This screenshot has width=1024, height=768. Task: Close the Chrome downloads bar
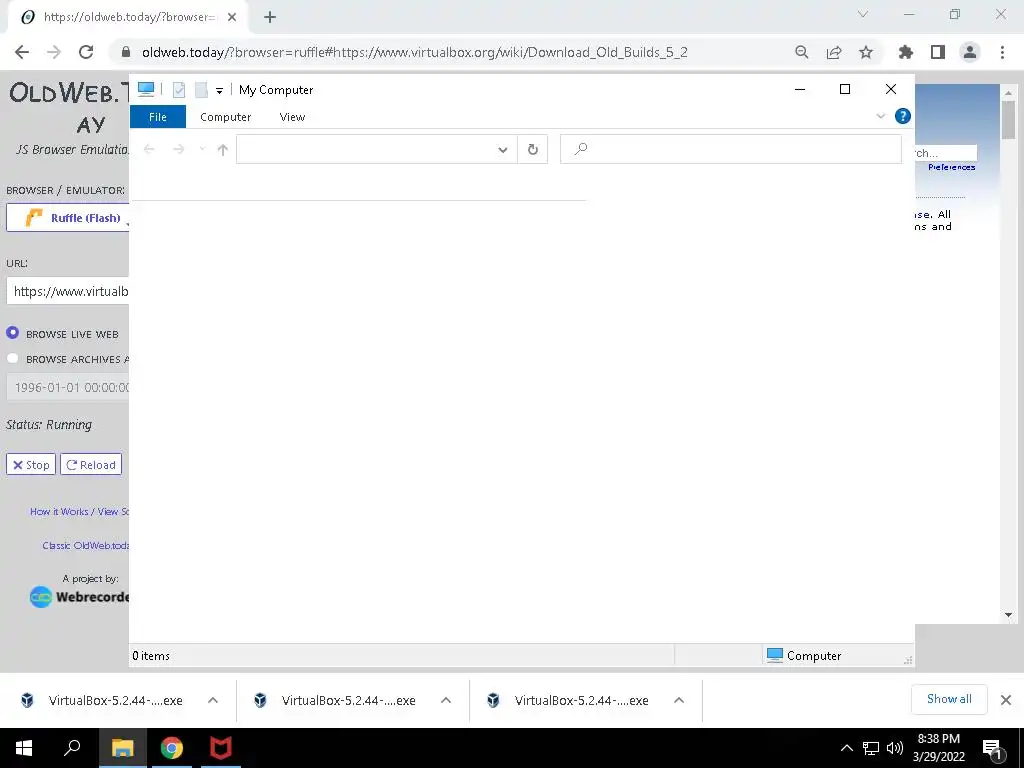click(x=1006, y=700)
